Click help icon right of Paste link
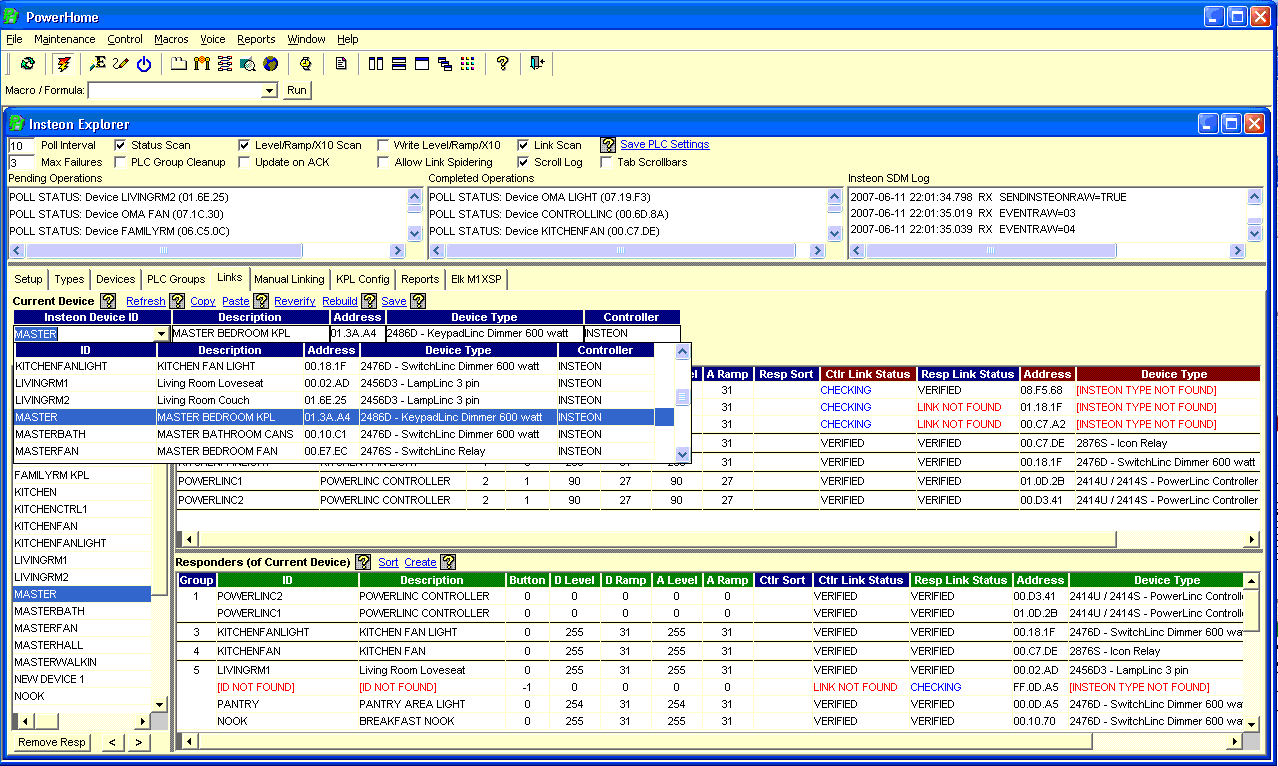 (x=261, y=301)
